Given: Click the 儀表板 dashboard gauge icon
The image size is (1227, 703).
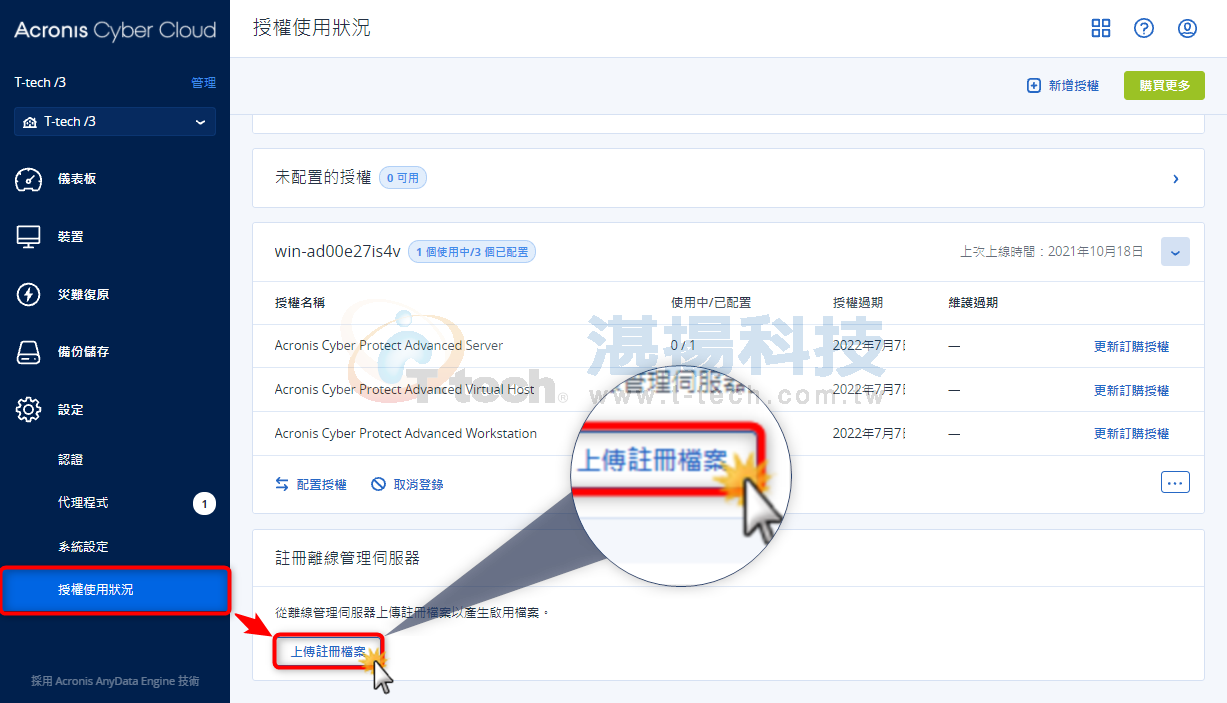Looking at the screenshot, I should (28, 179).
